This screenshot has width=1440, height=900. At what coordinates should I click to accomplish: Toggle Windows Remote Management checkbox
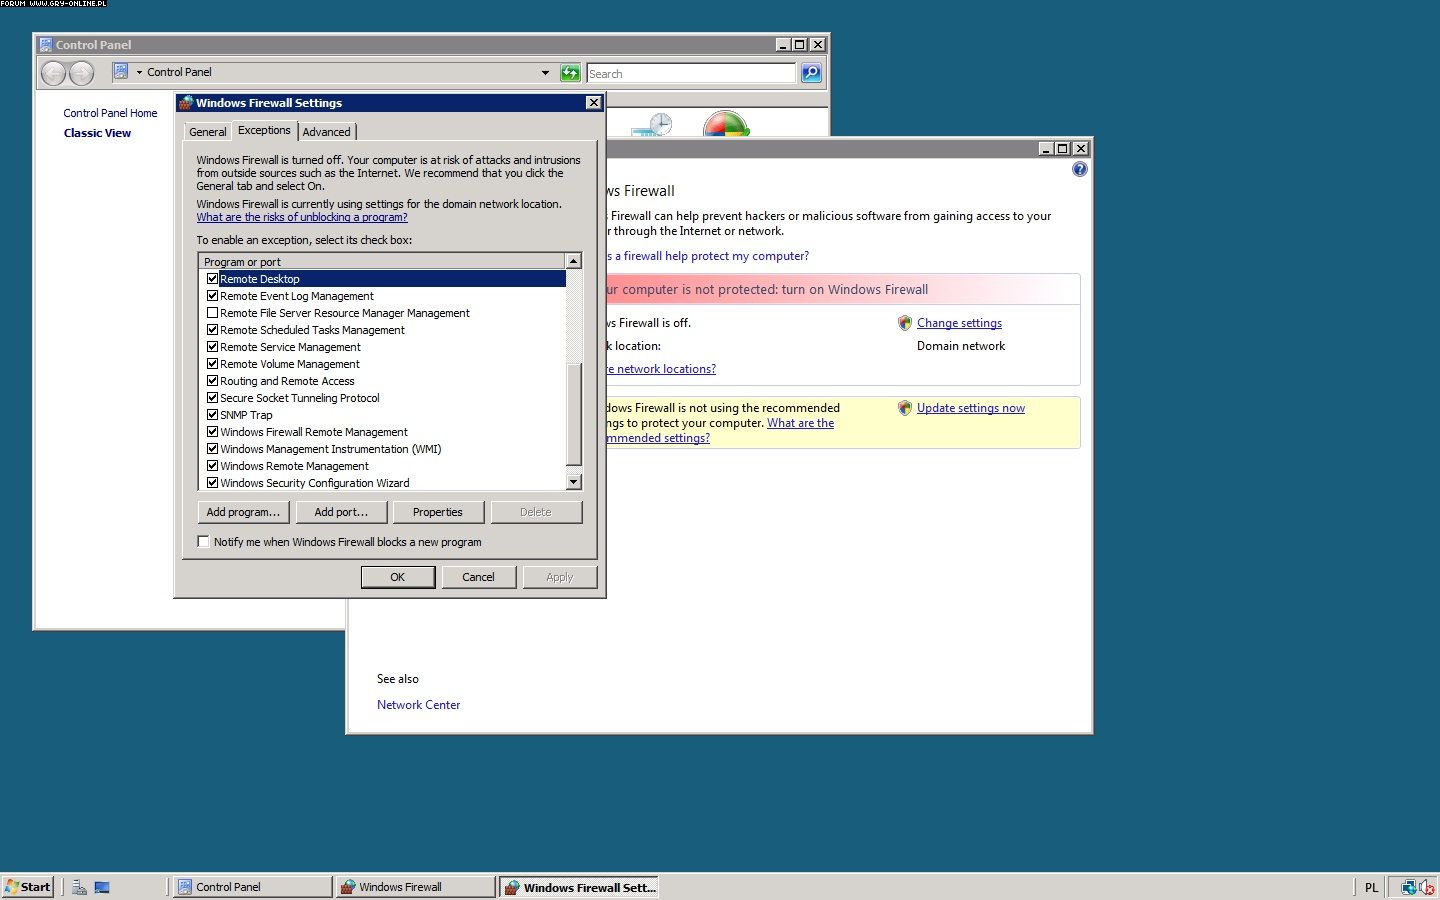212,466
